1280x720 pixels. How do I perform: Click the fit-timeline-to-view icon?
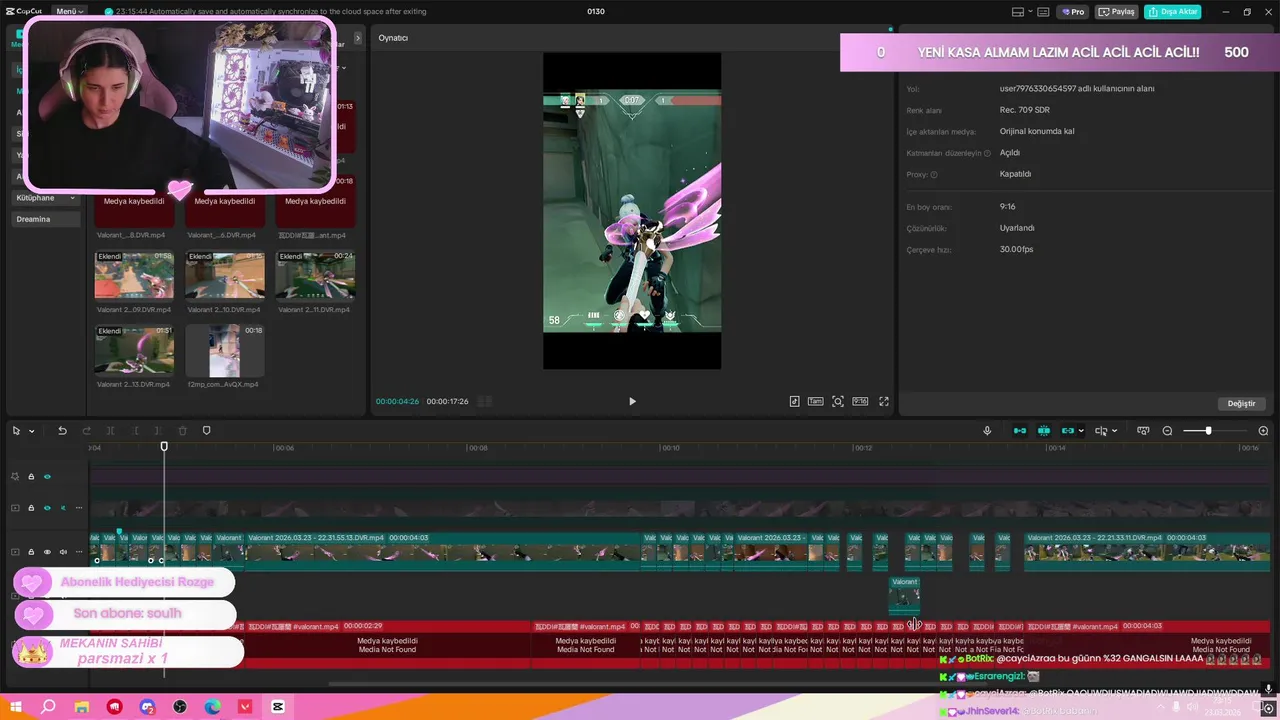[1143, 431]
